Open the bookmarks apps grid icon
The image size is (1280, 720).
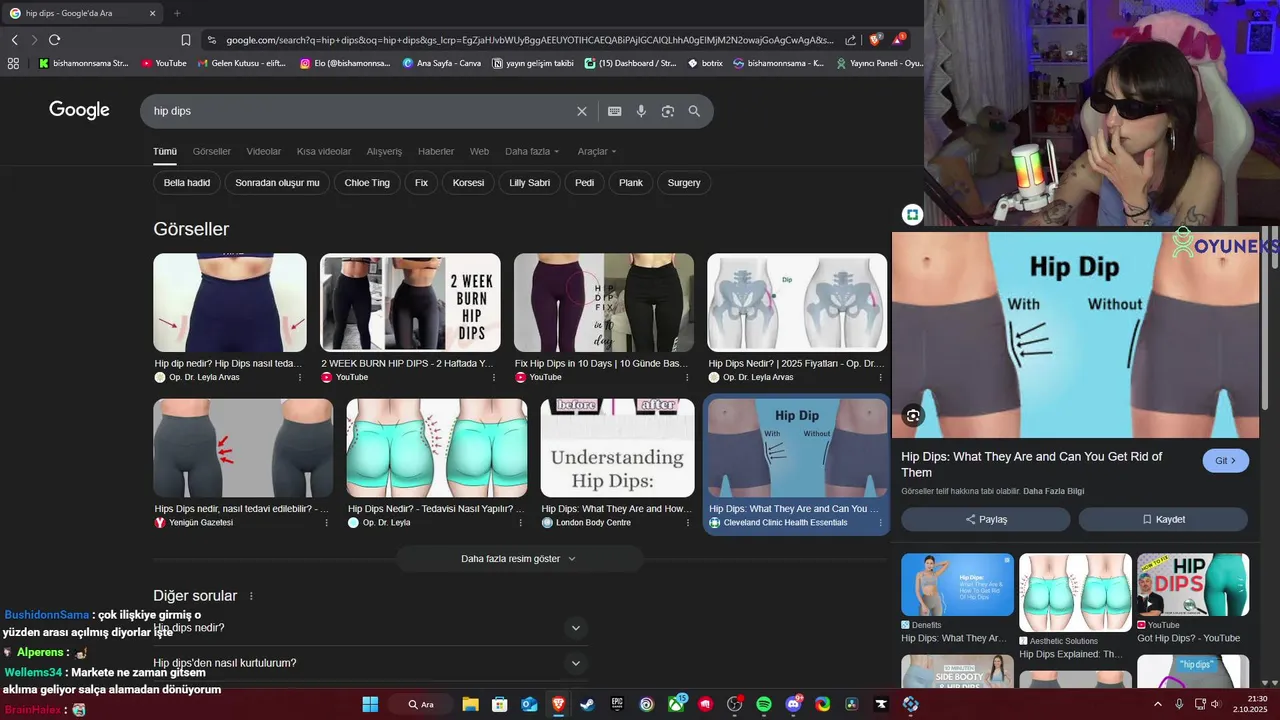13,63
